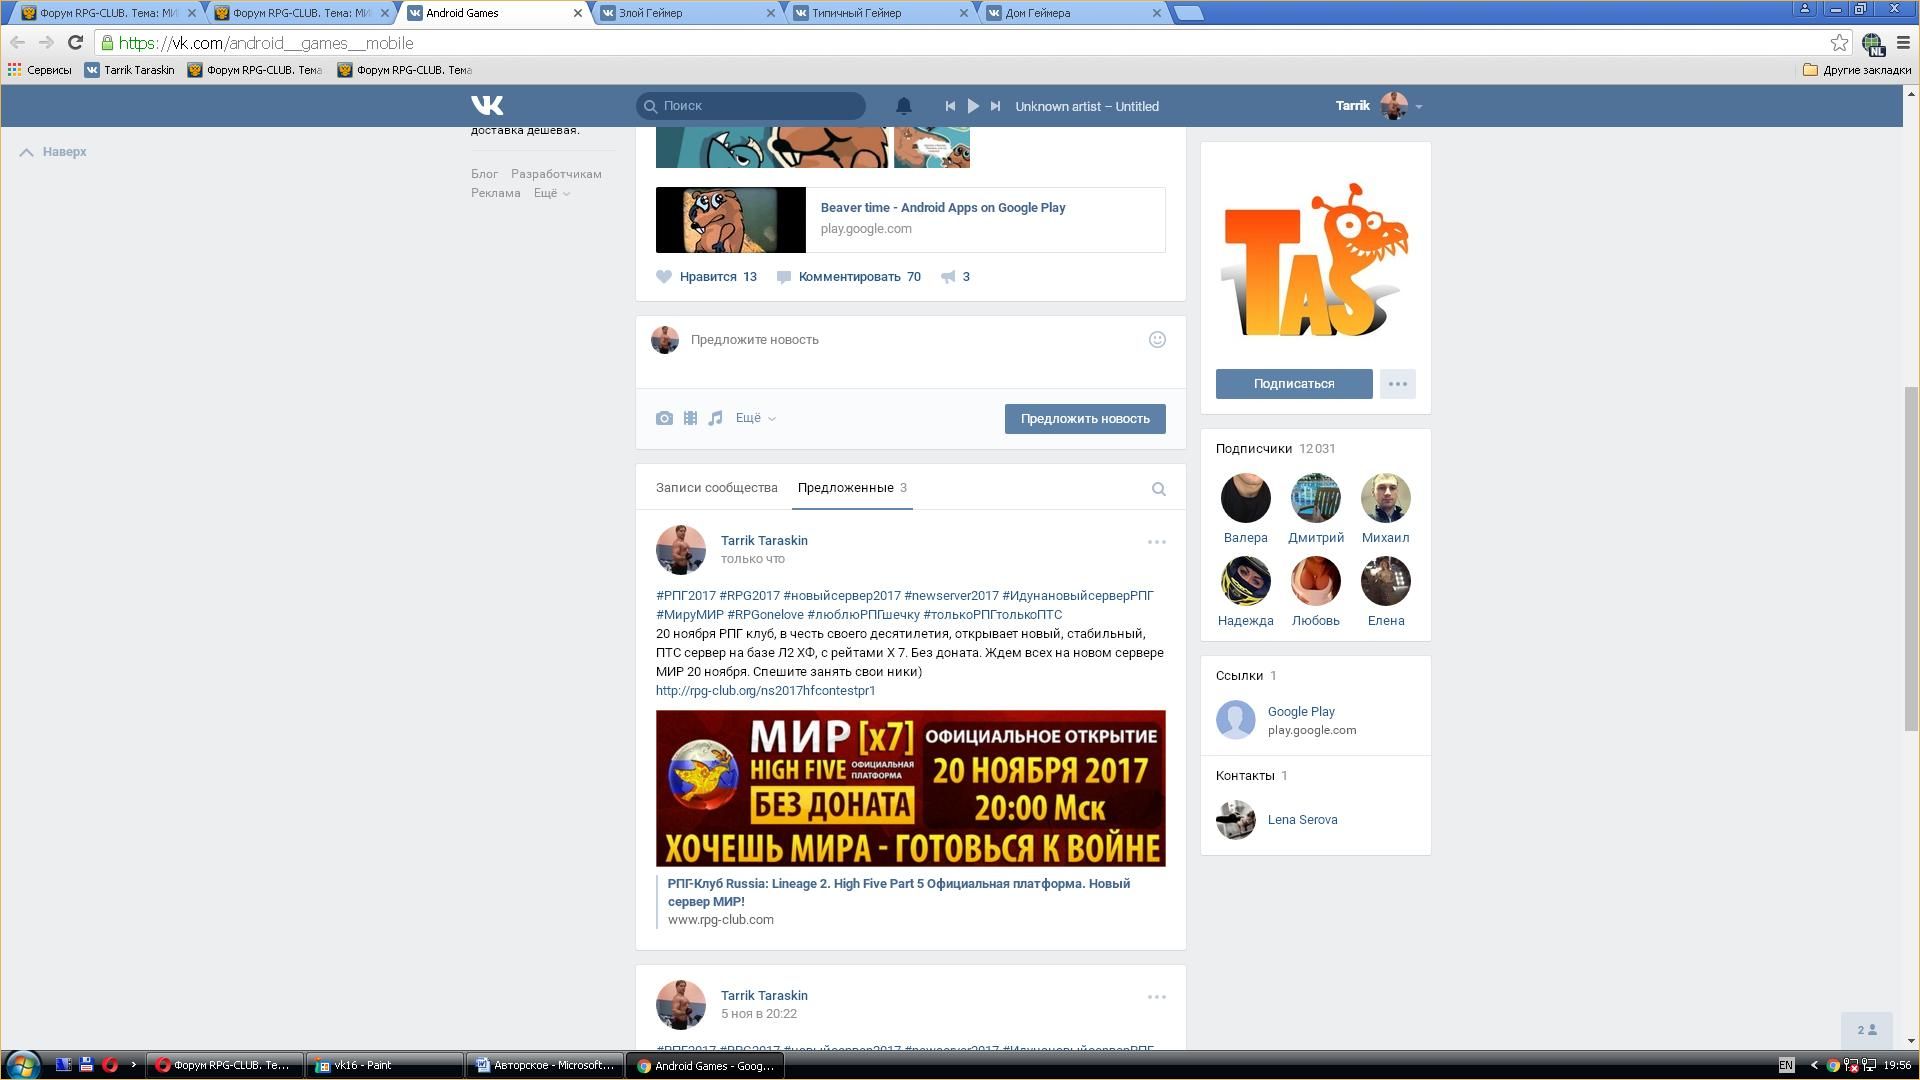
Task: Open subscriber Надежда profile
Action: 1245,581
